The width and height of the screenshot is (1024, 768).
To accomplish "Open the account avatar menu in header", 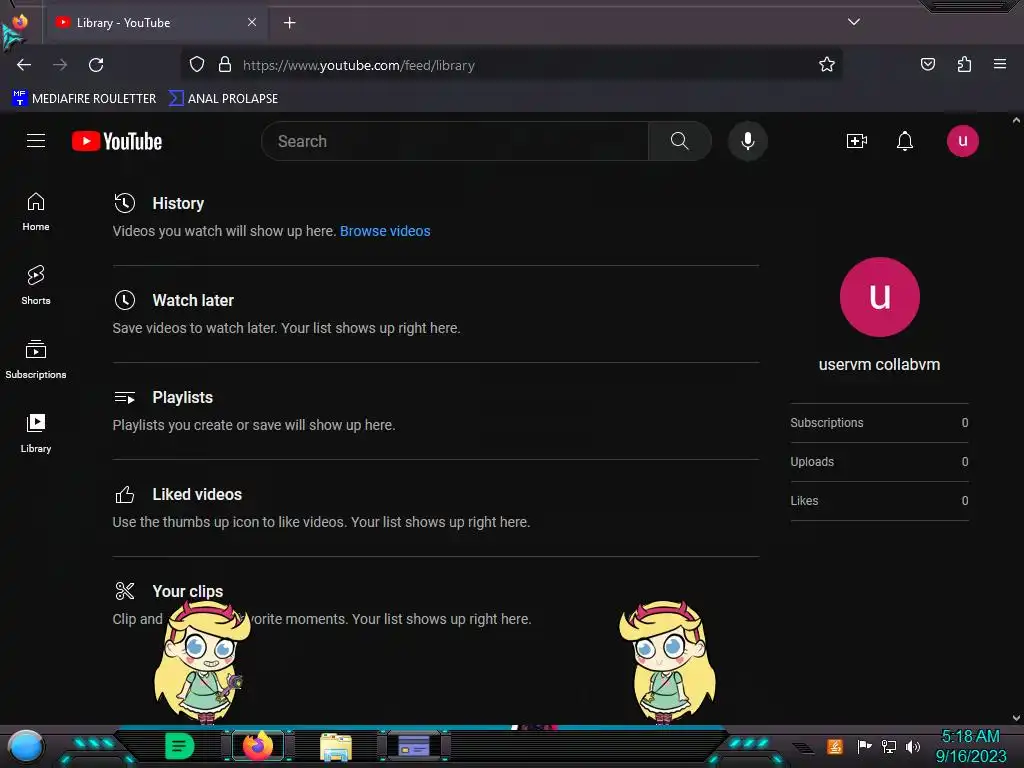I will pos(963,141).
